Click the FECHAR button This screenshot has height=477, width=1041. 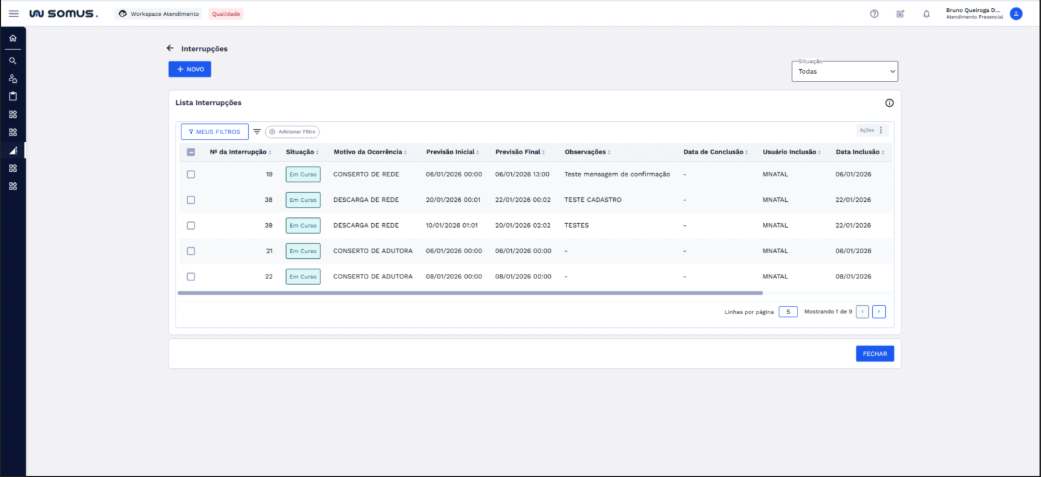click(874, 353)
